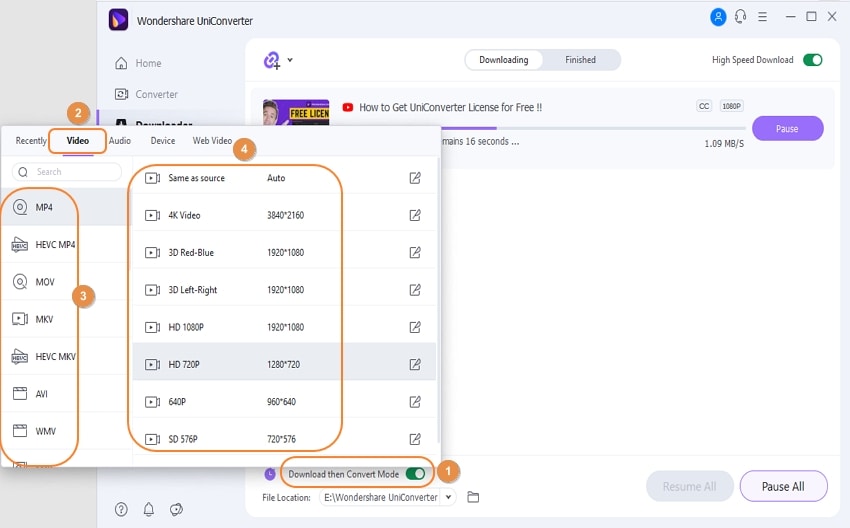Select AVI format
This screenshot has width=850, height=528.
[65, 394]
